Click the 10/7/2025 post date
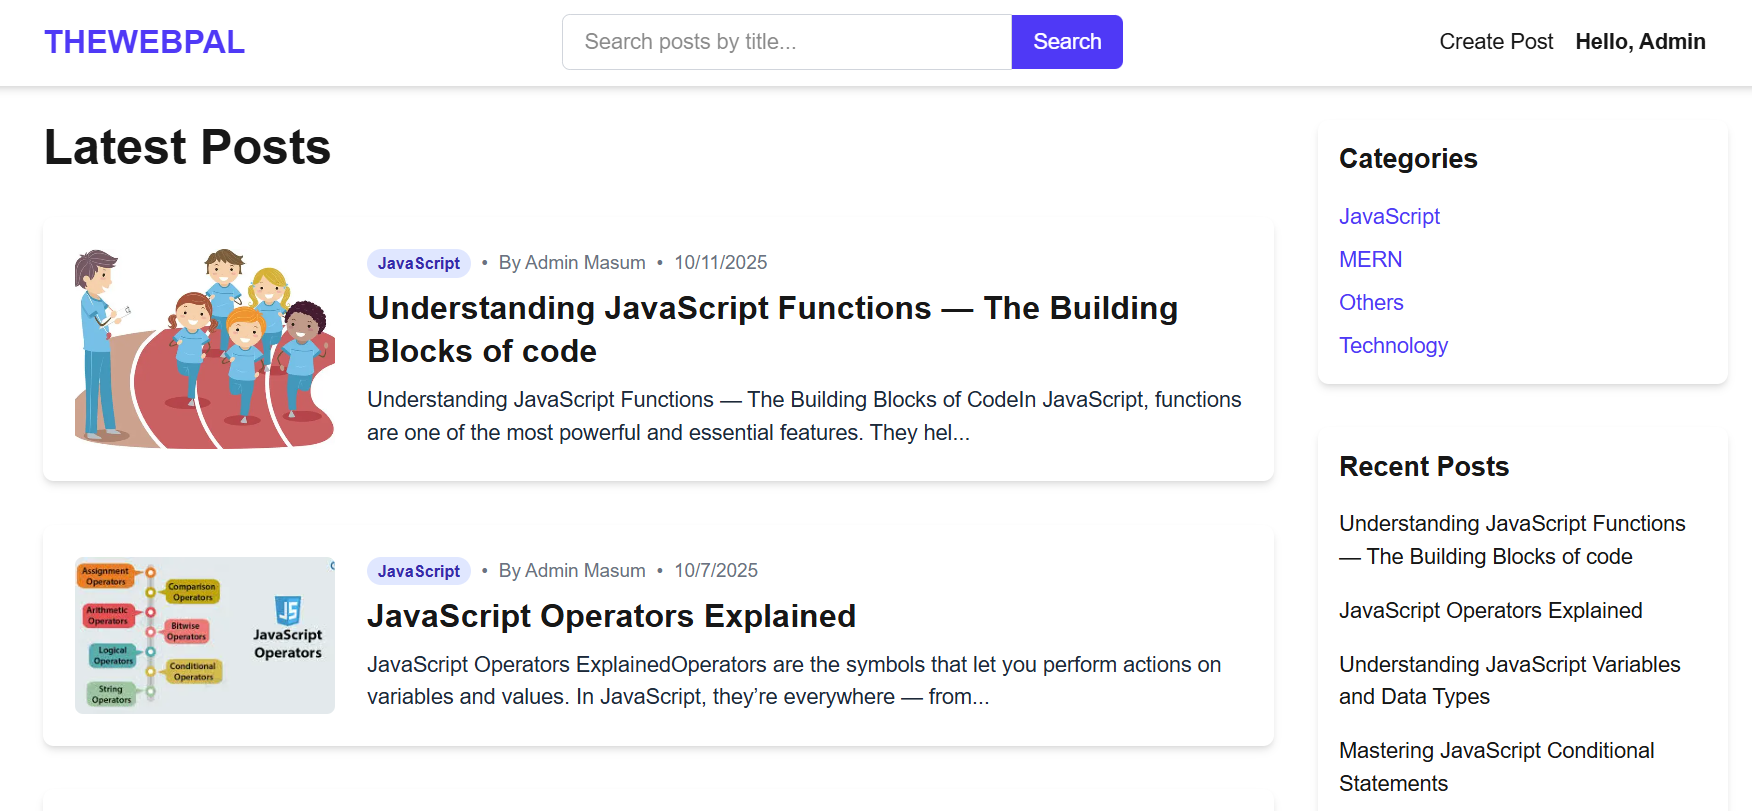1752x811 pixels. pyautogui.click(x=716, y=571)
